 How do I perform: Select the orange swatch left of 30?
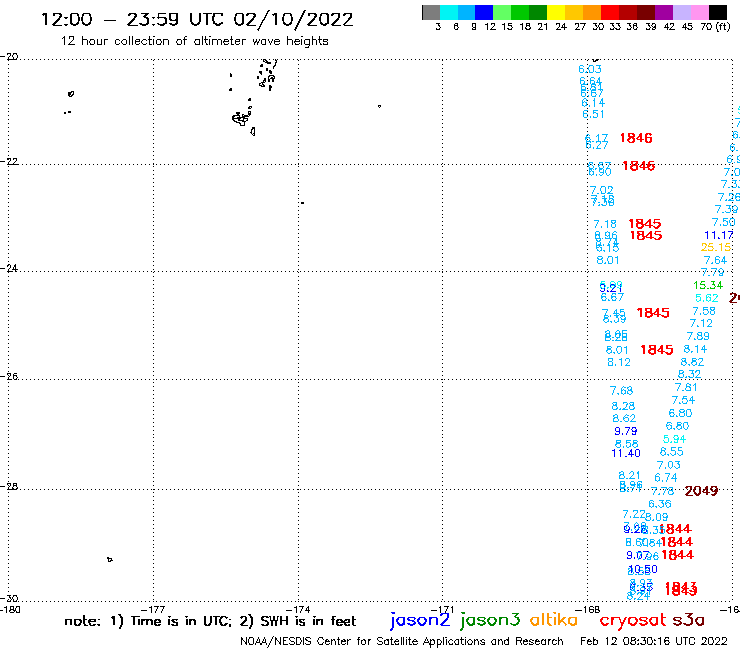[592, 12]
